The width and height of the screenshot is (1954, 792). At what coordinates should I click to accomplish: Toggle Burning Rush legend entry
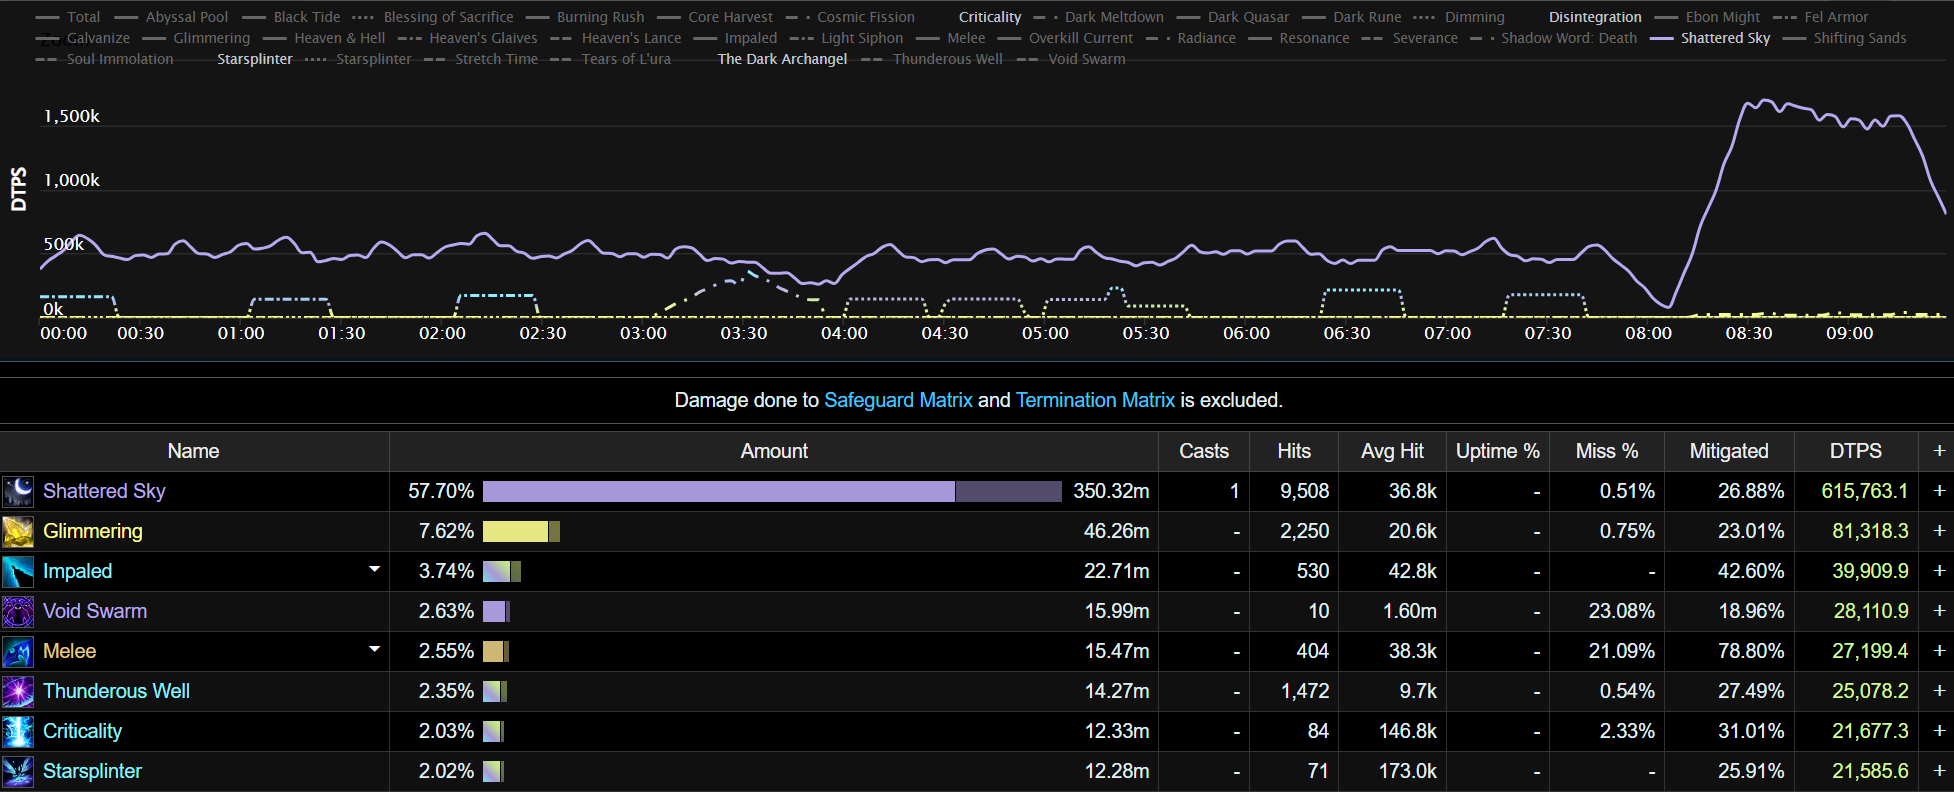point(585,17)
